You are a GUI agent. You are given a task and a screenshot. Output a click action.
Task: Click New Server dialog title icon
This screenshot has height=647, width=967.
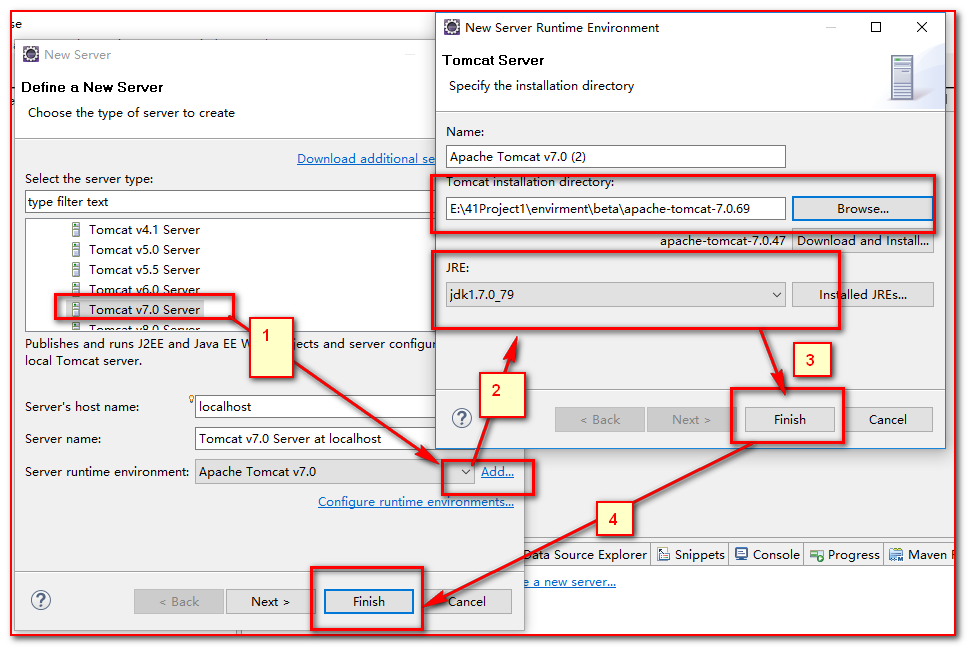(31, 54)
